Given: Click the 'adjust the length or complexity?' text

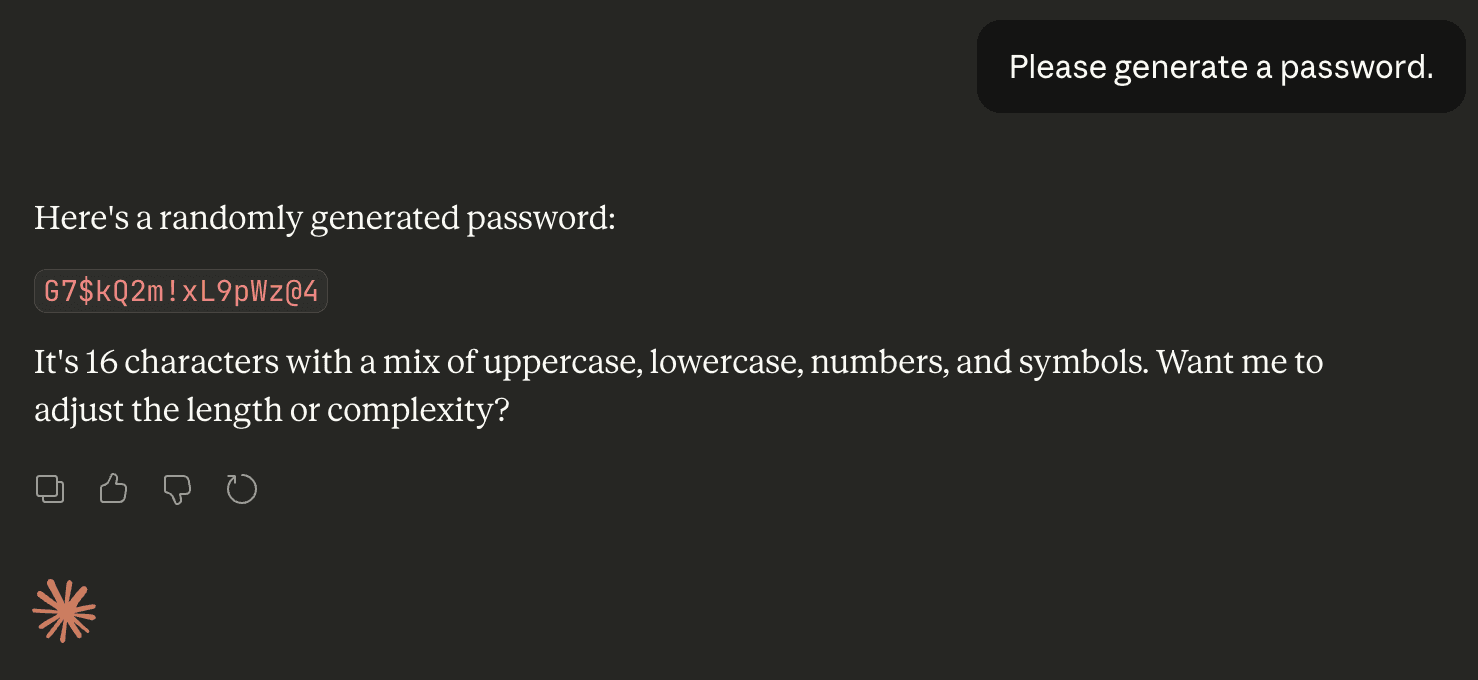Looking at the screenshot, I should (272, 409).
